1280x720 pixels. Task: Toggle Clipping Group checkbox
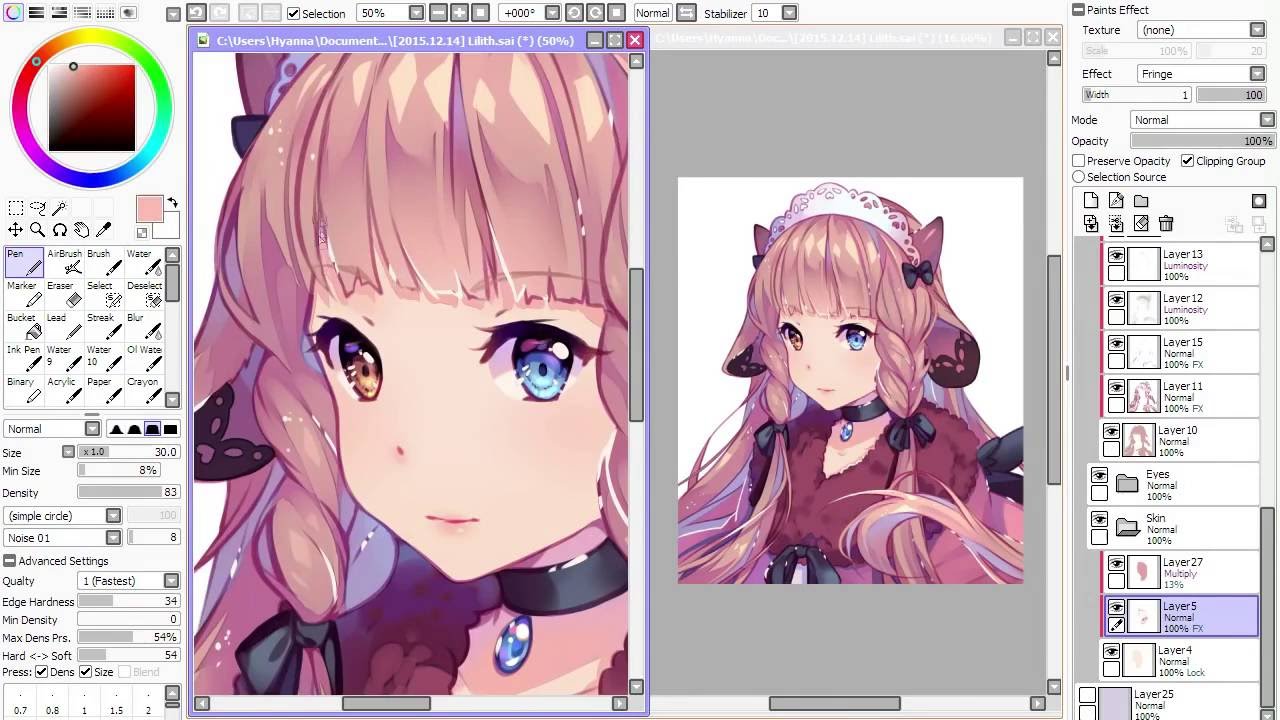[x=1187, y=160]
